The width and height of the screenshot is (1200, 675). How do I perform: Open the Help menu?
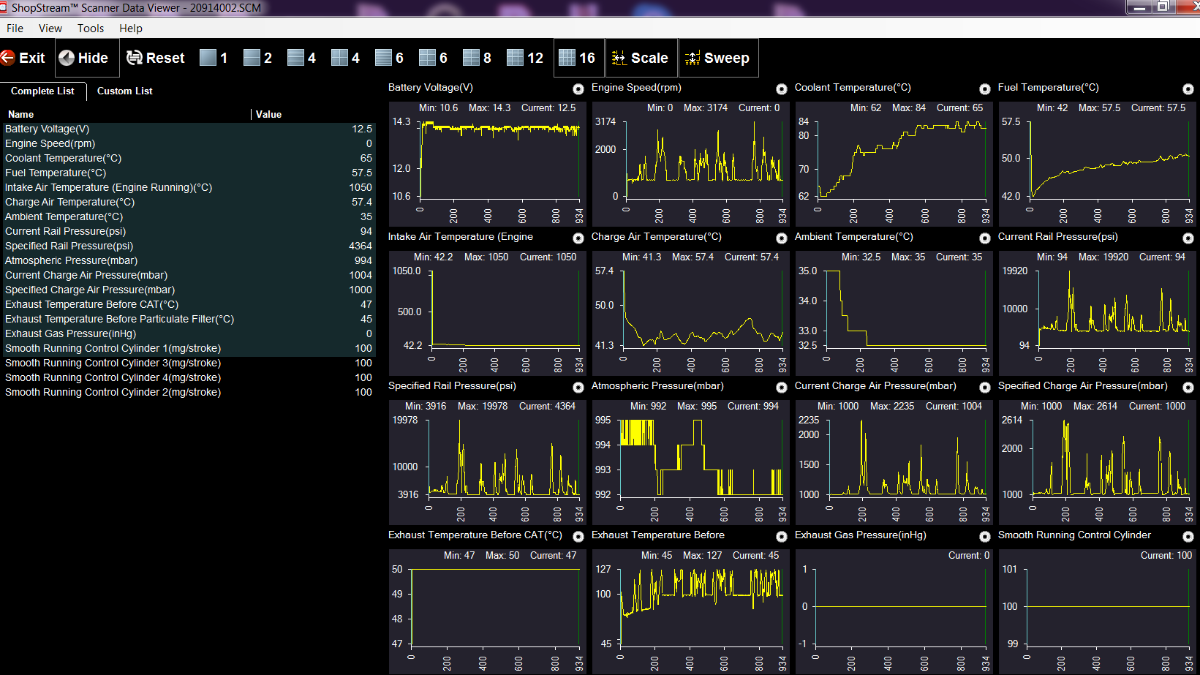point(131,28)
